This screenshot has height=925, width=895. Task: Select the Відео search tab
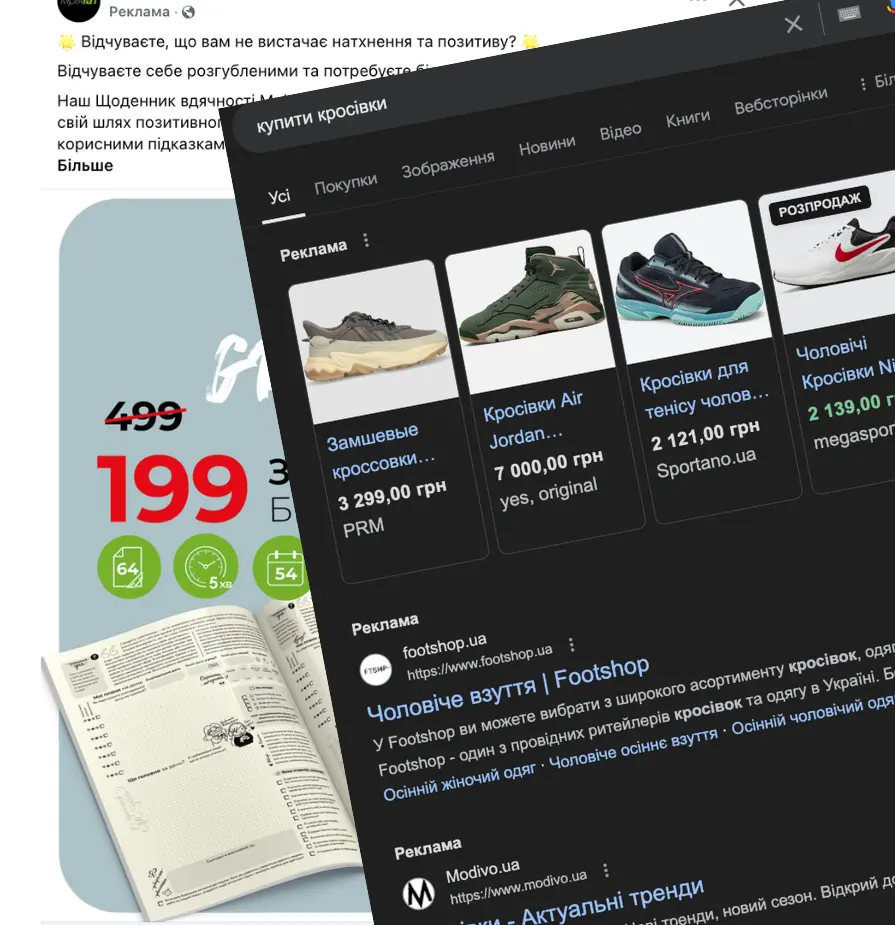[620, 131]
